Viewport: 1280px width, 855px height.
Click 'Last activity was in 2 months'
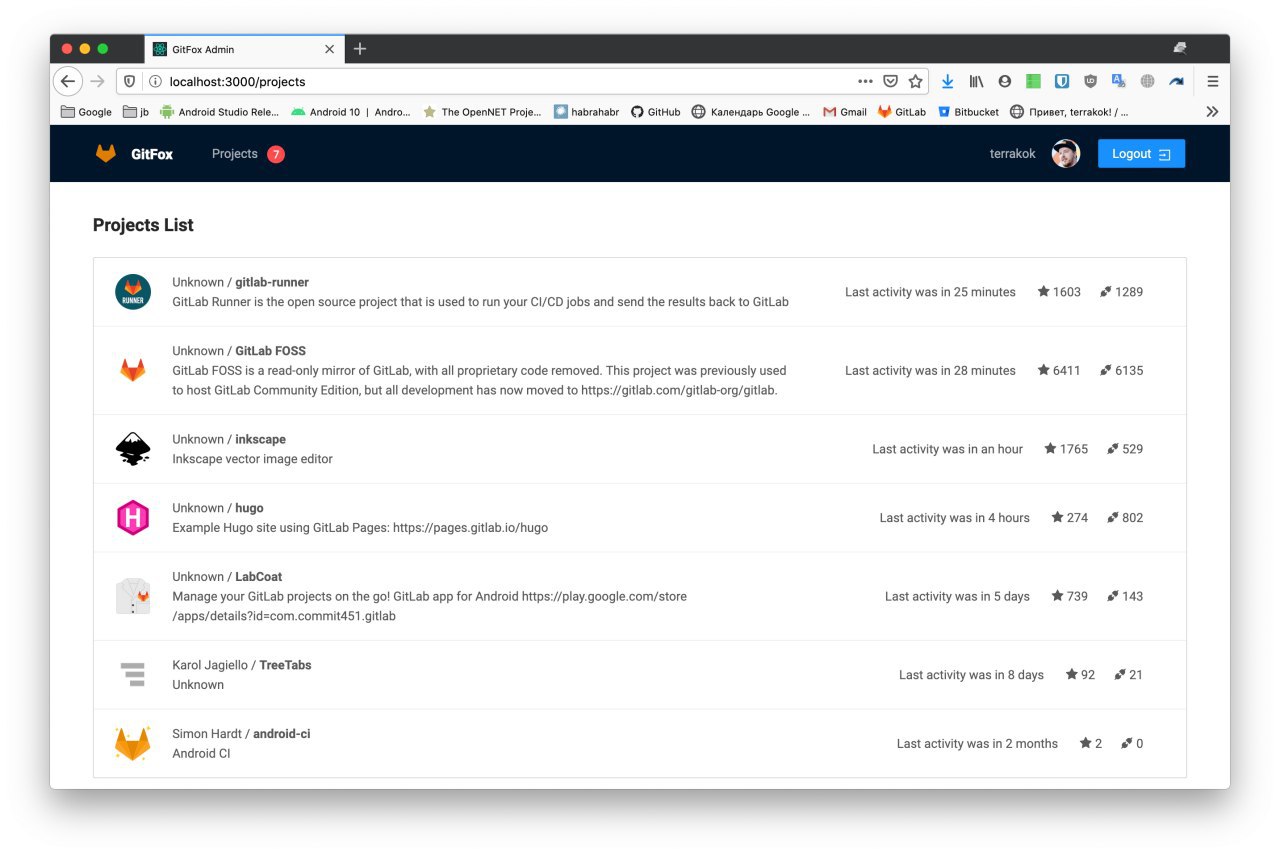pyautogui.click(x=977, y=743)
